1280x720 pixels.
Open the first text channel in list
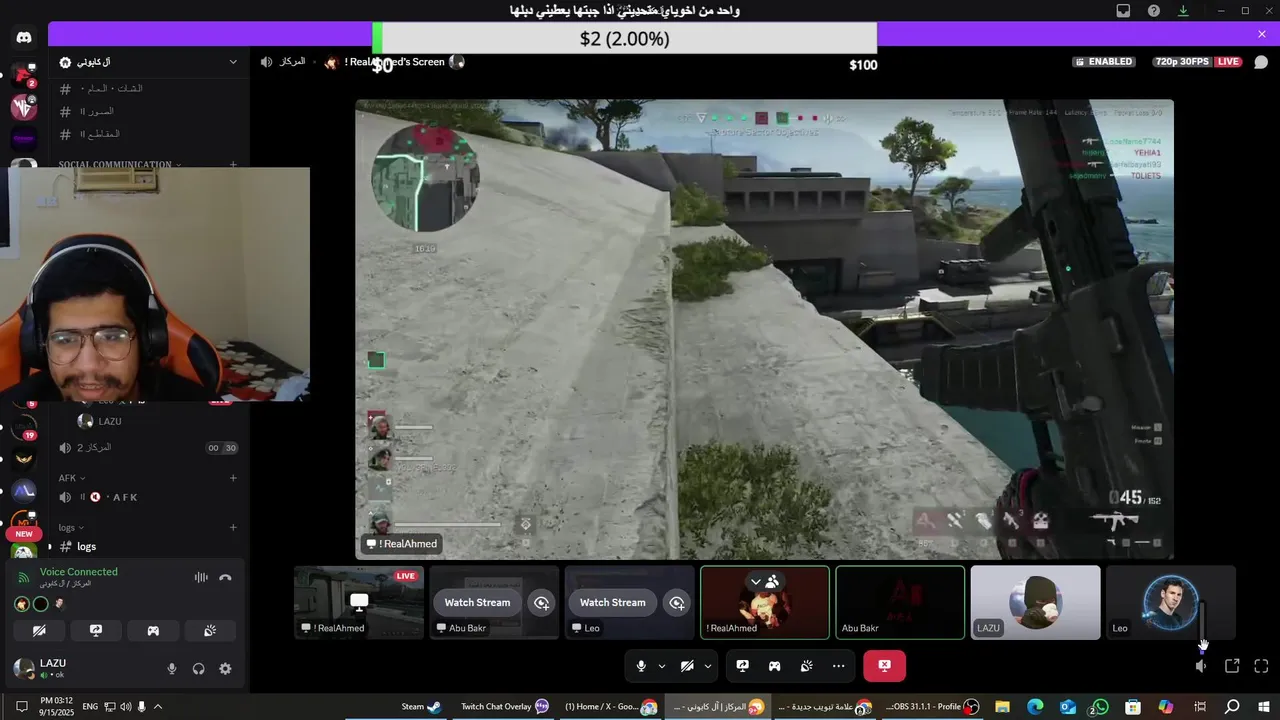click(148, 89)
